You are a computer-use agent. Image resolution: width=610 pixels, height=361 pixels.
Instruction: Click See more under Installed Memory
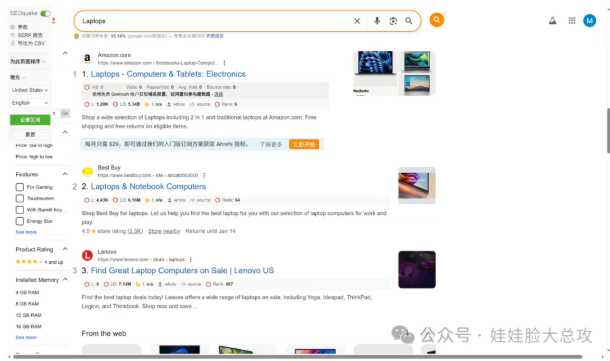click(26, 338)
